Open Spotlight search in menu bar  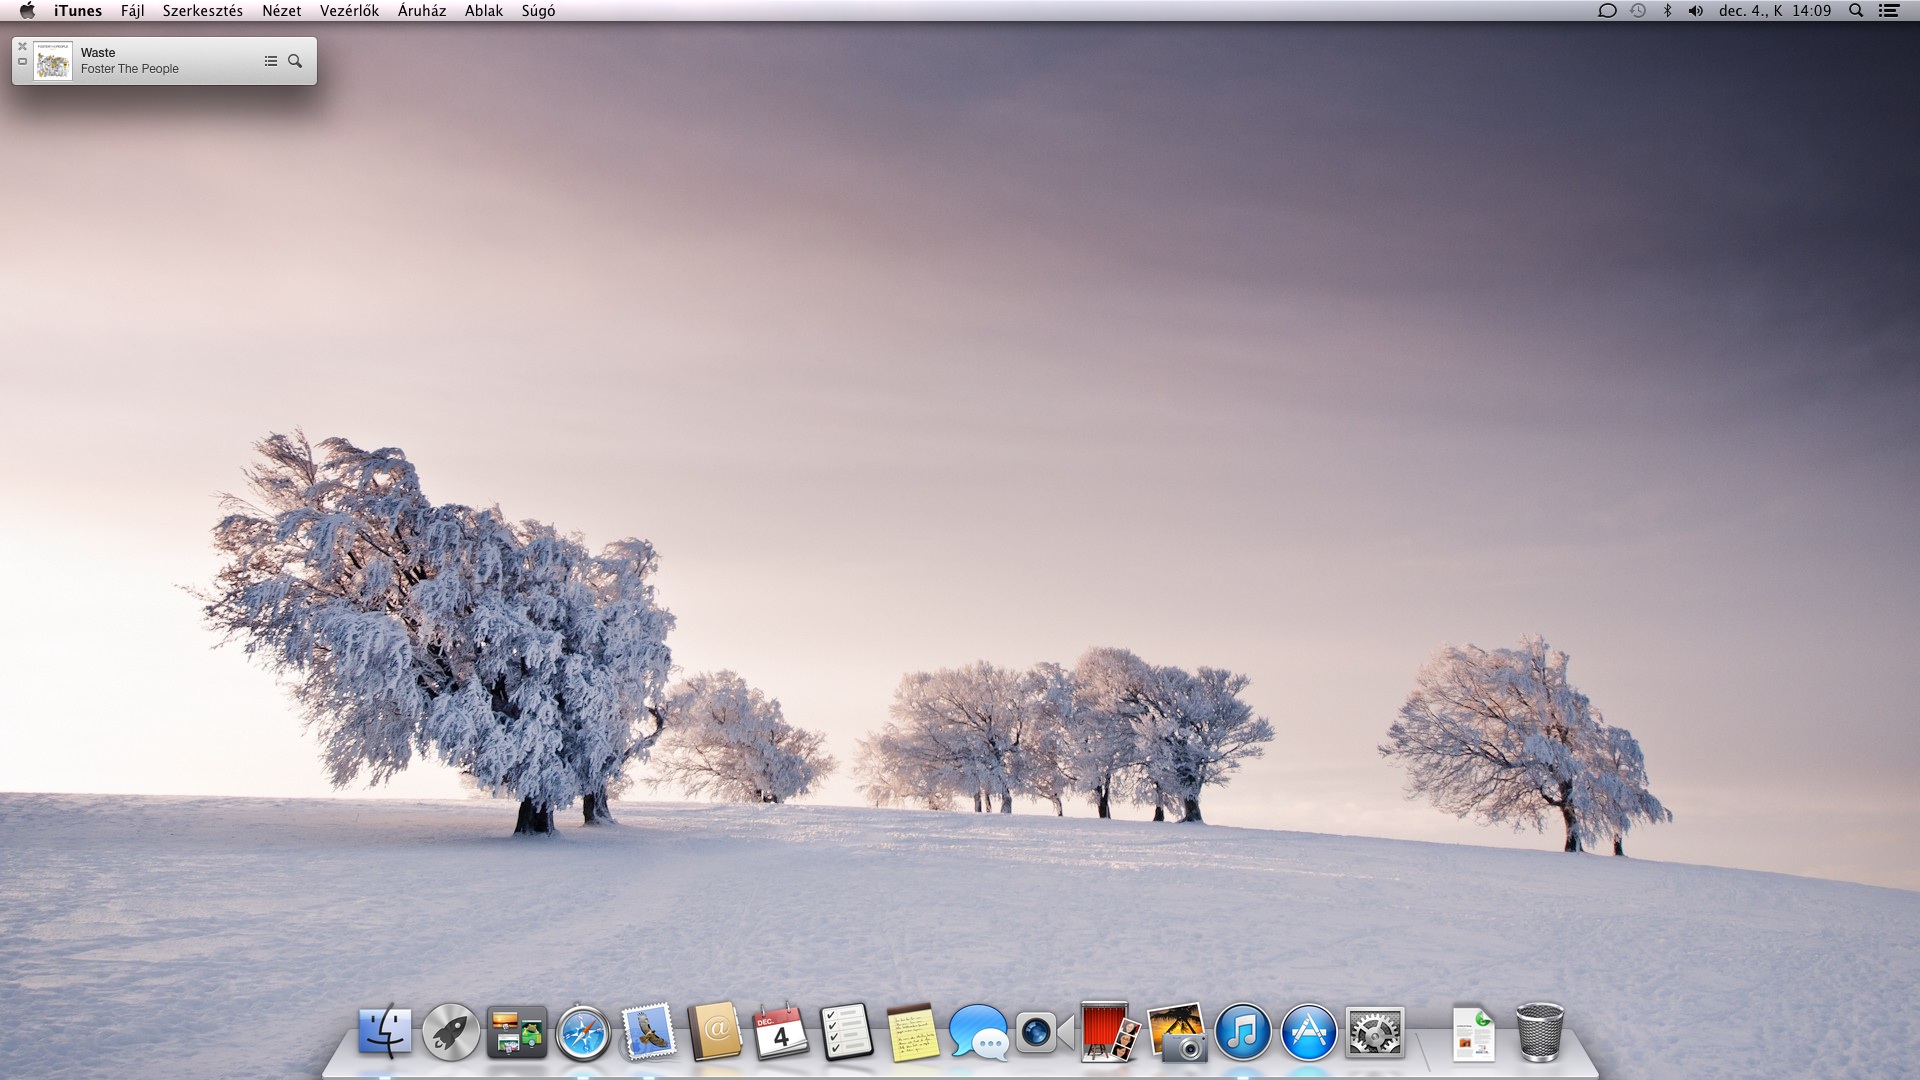pos(1856,11)
